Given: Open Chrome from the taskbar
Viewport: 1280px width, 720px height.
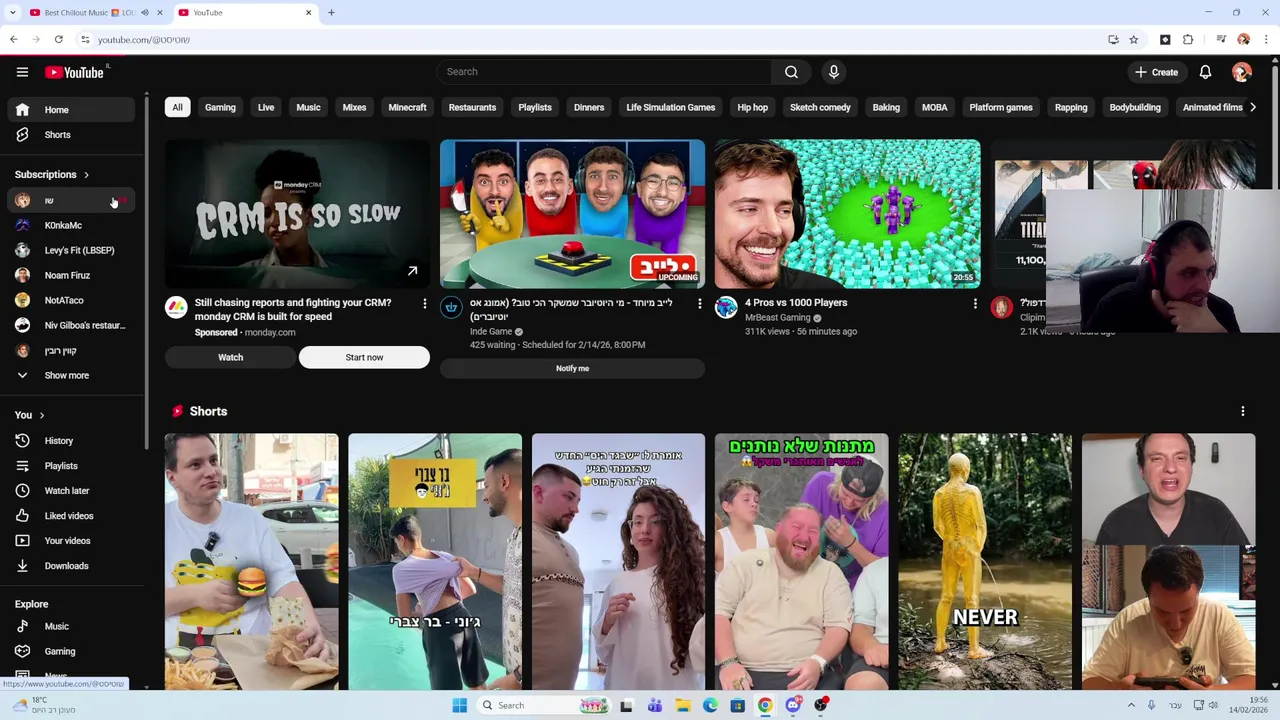Looking at the screenshot, I should (765, 705).
